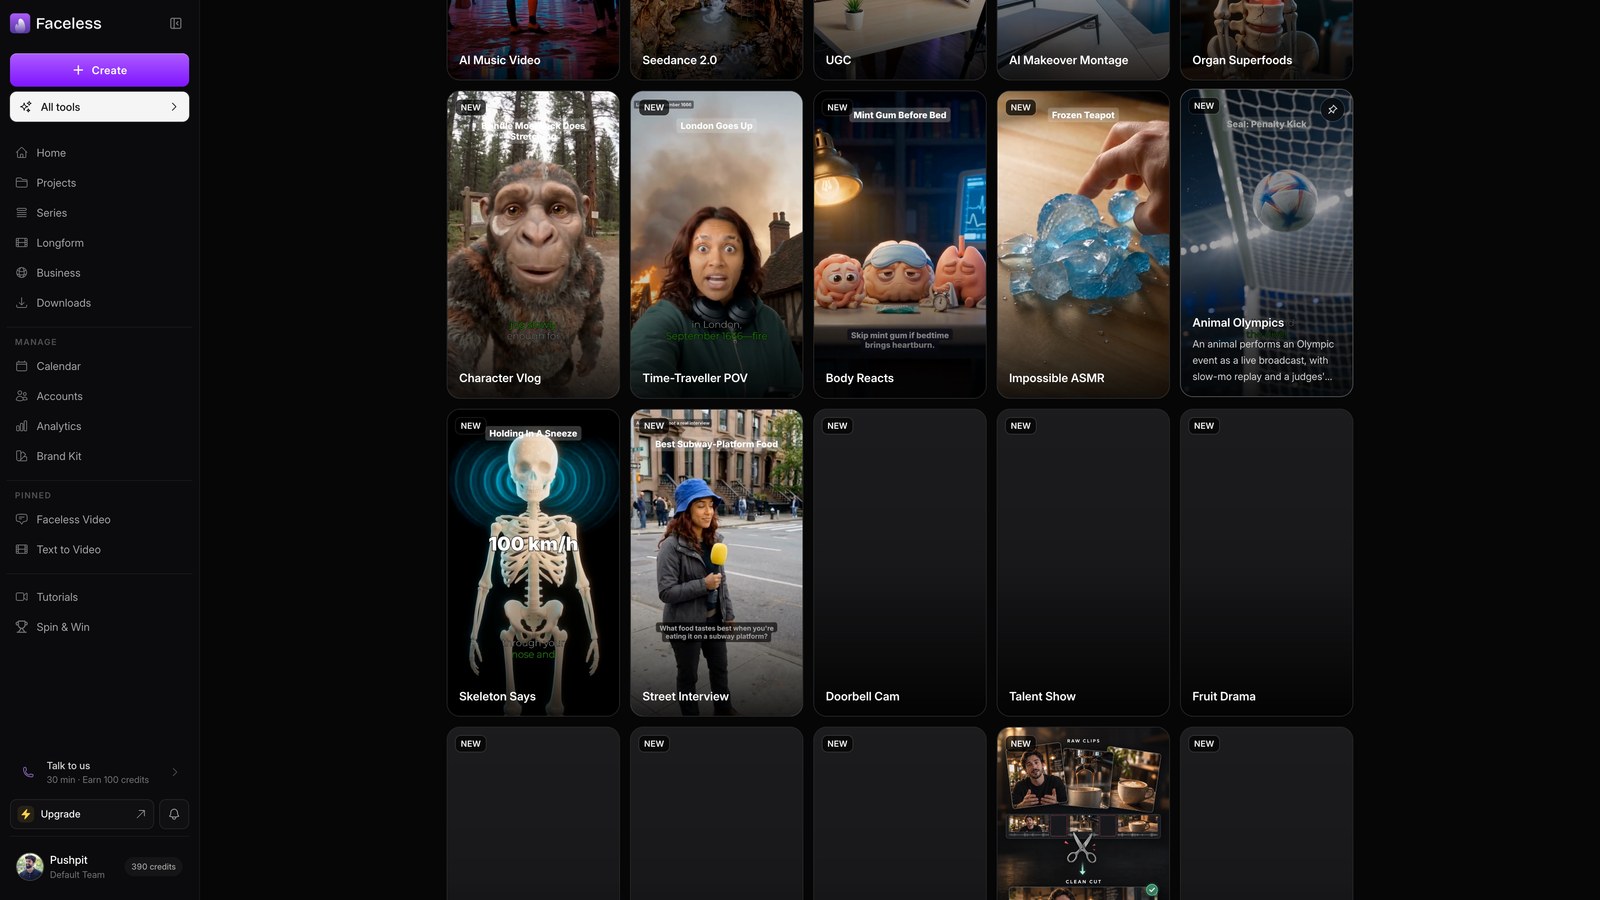The height and width of the screenshot is (900, 1600).
Task: Choose the Doorbell Cam template
Action: [900, 563]
